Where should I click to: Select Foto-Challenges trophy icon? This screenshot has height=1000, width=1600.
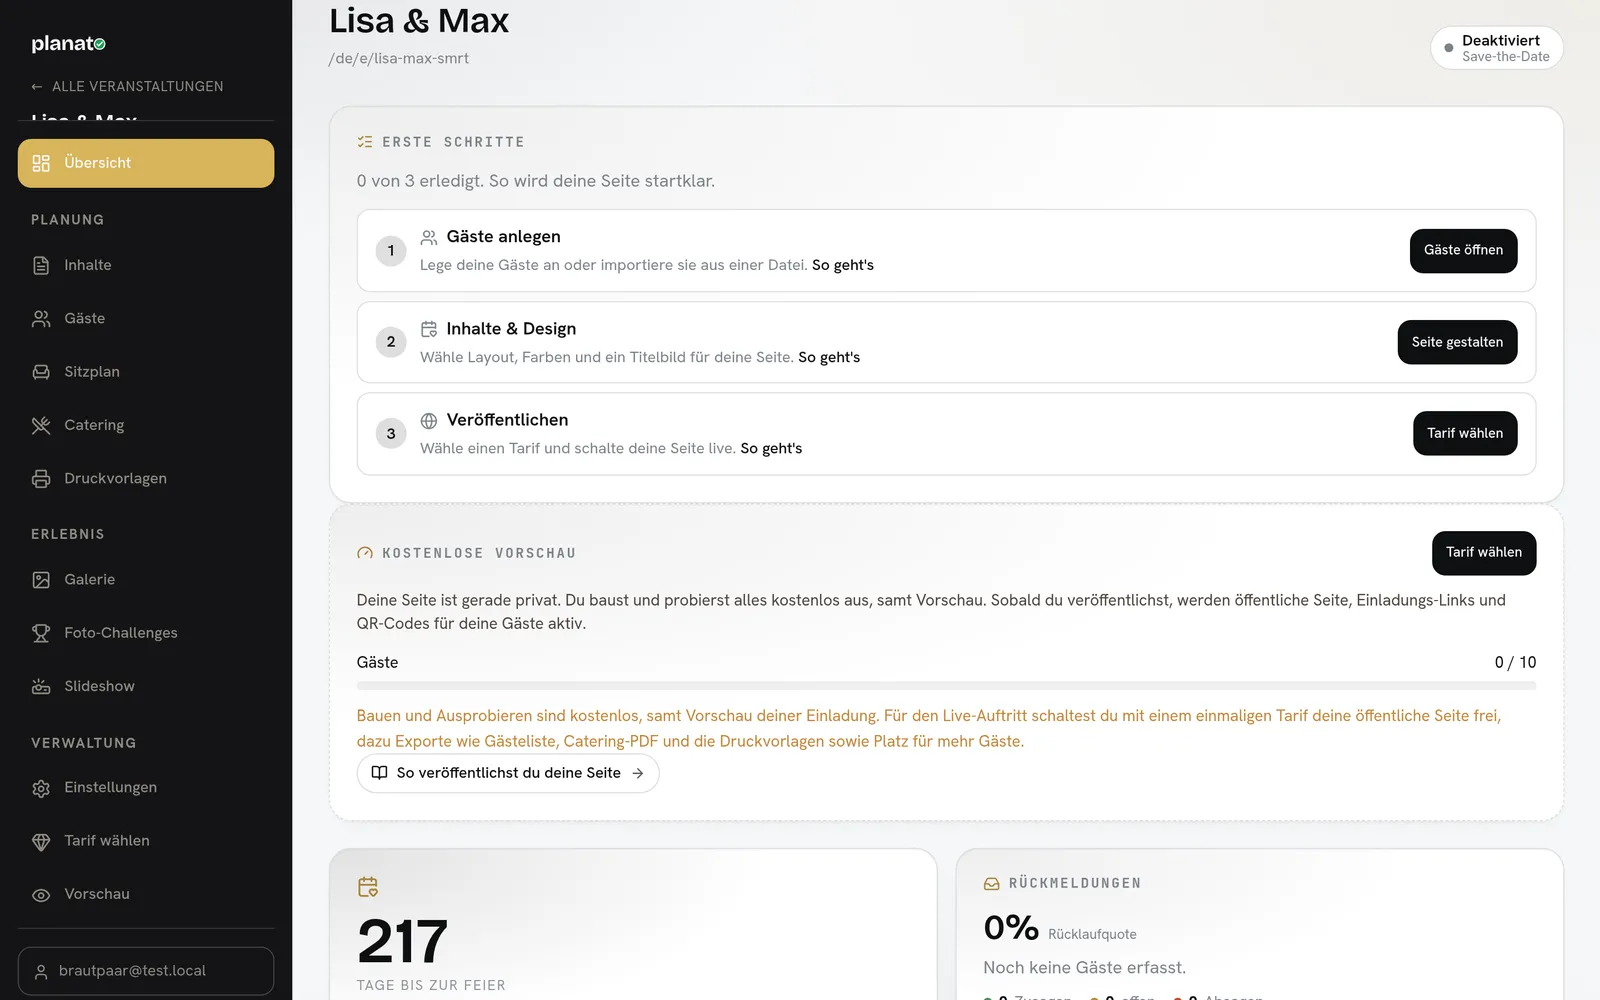tap(41, 633)
